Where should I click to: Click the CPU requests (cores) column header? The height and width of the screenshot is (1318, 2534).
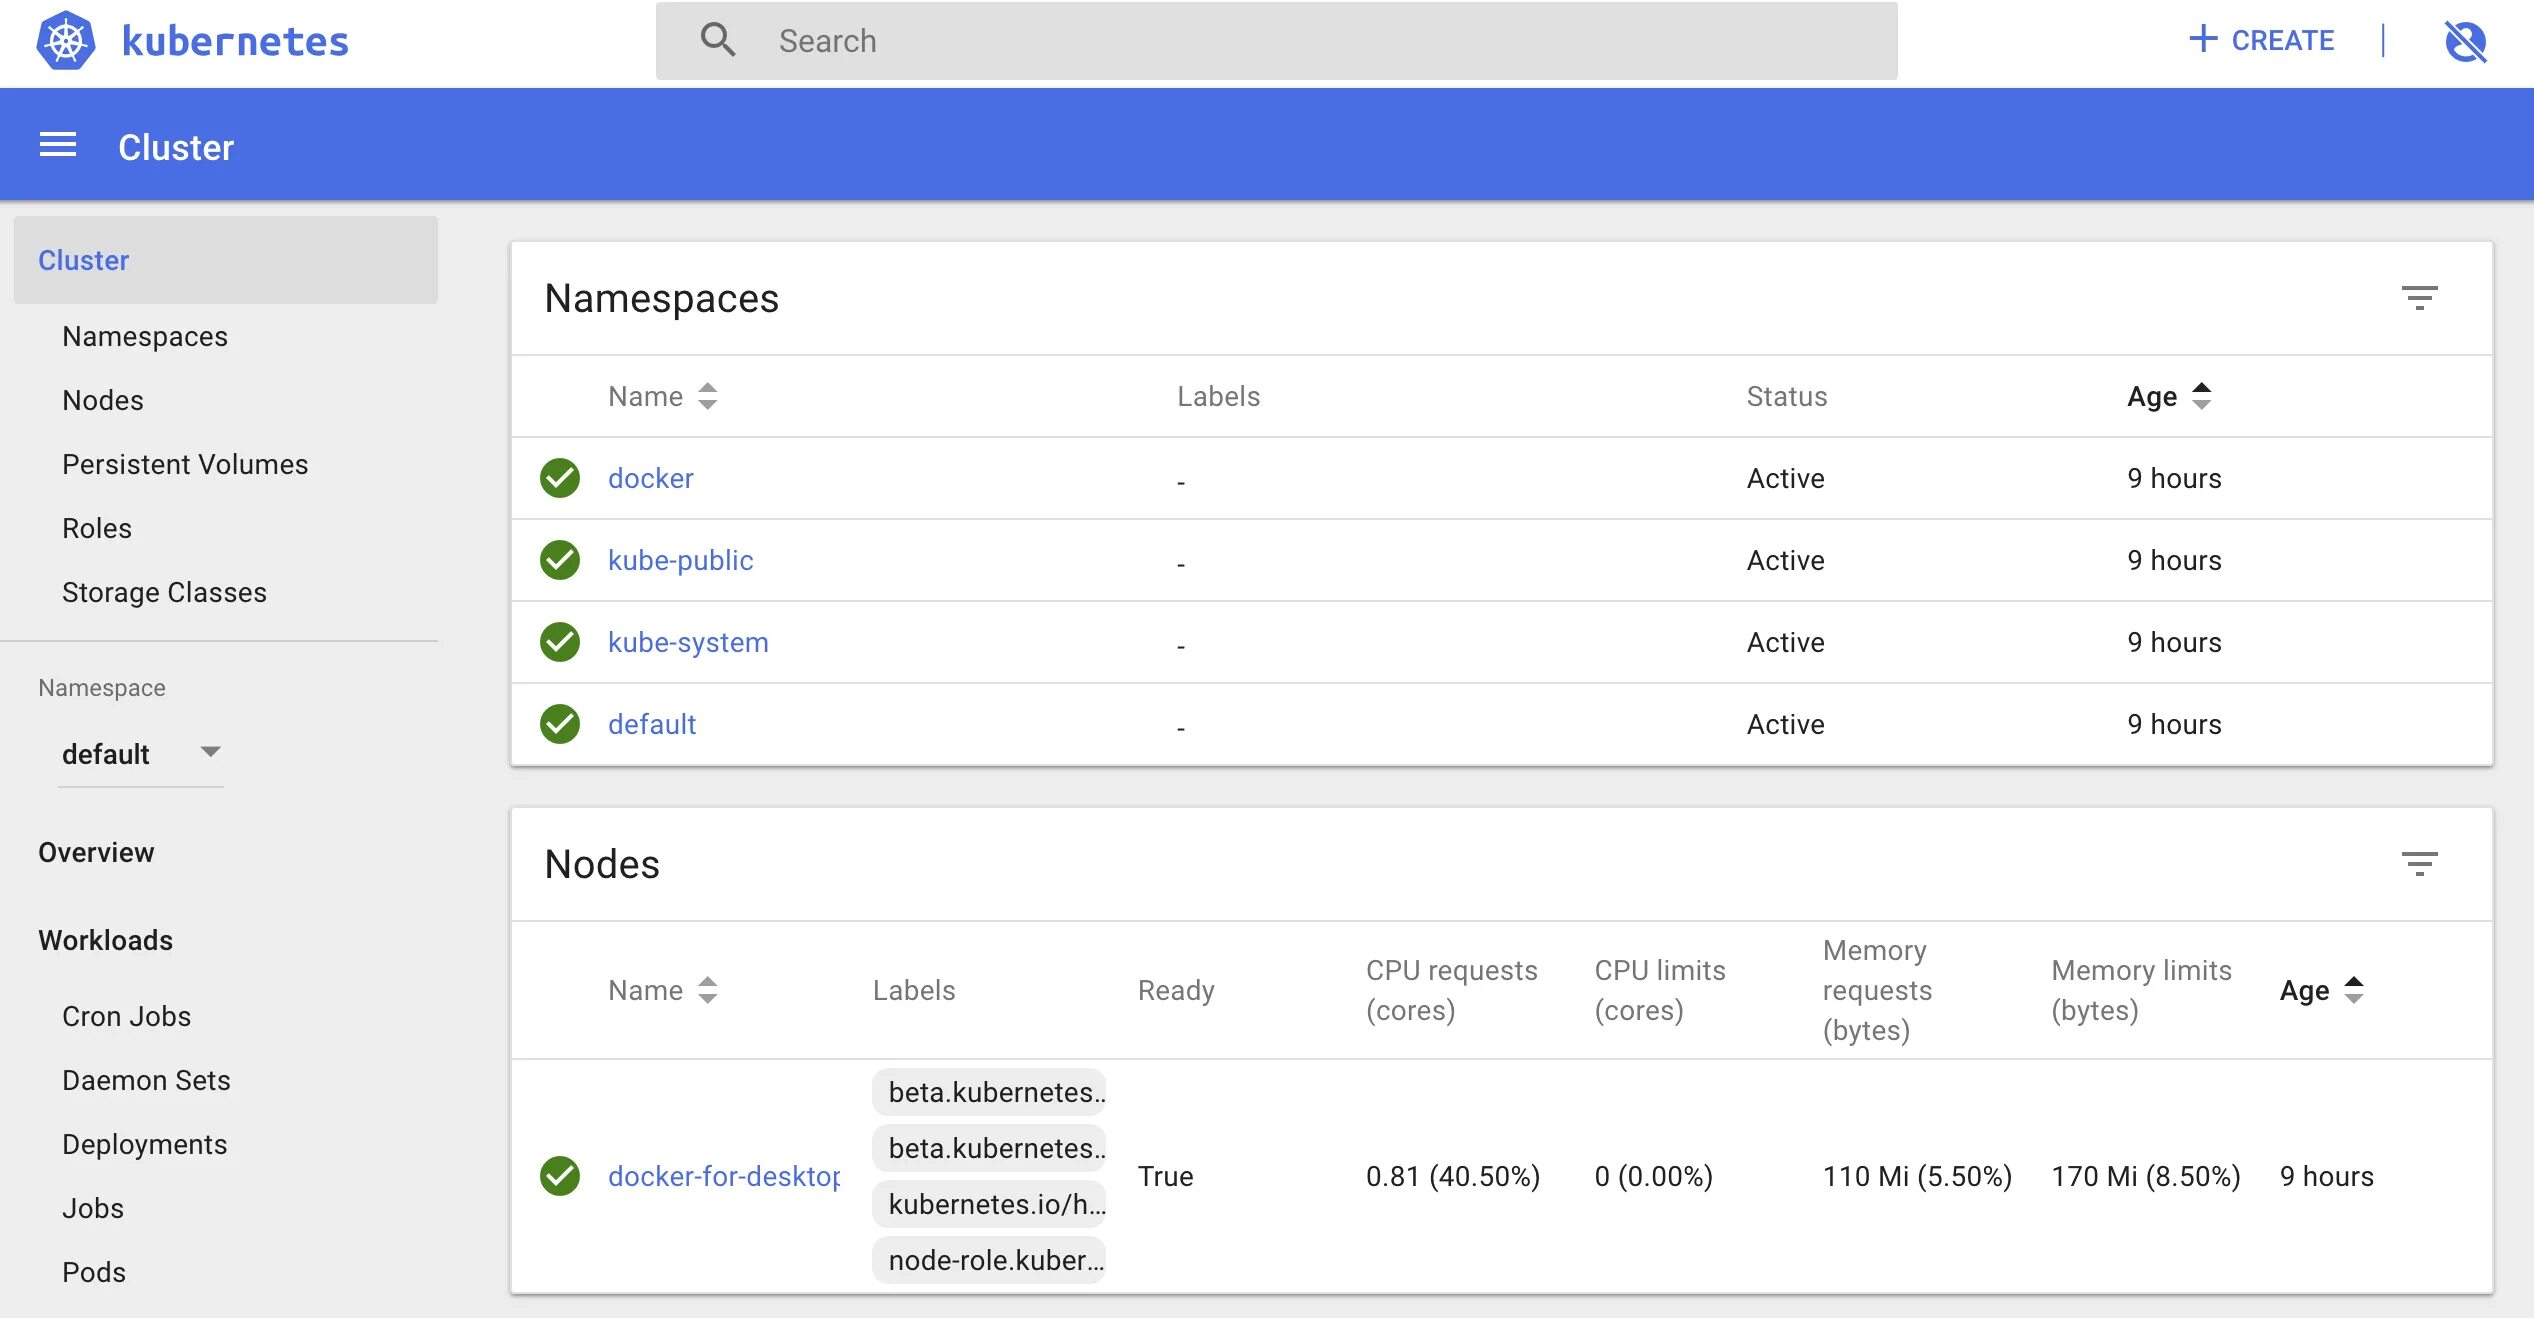(x=1452, y=990)
